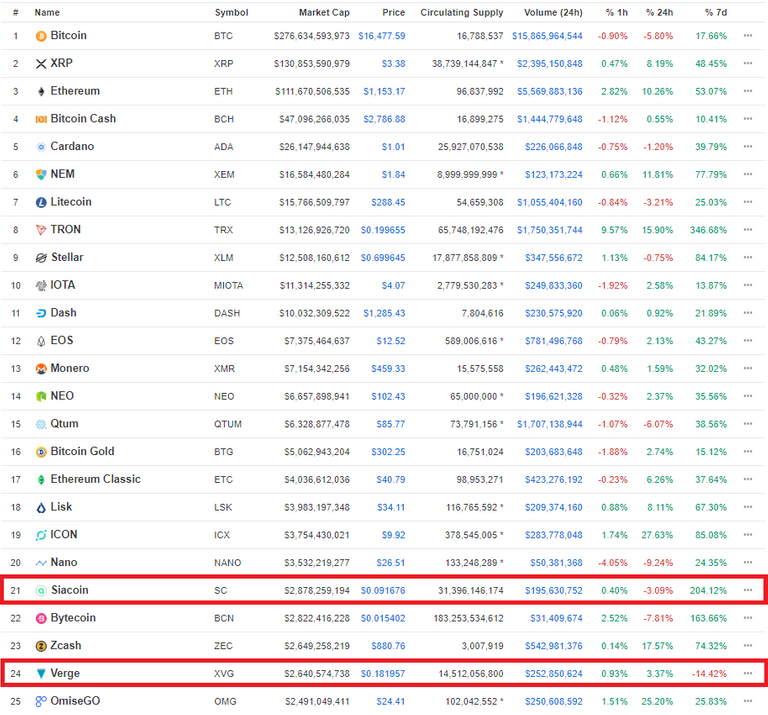Image resolution: width=768 pixels, height=715 pixels.
Task: Open the Bitcoin name link
Action: pyautogui.click(x=69, y=35)
